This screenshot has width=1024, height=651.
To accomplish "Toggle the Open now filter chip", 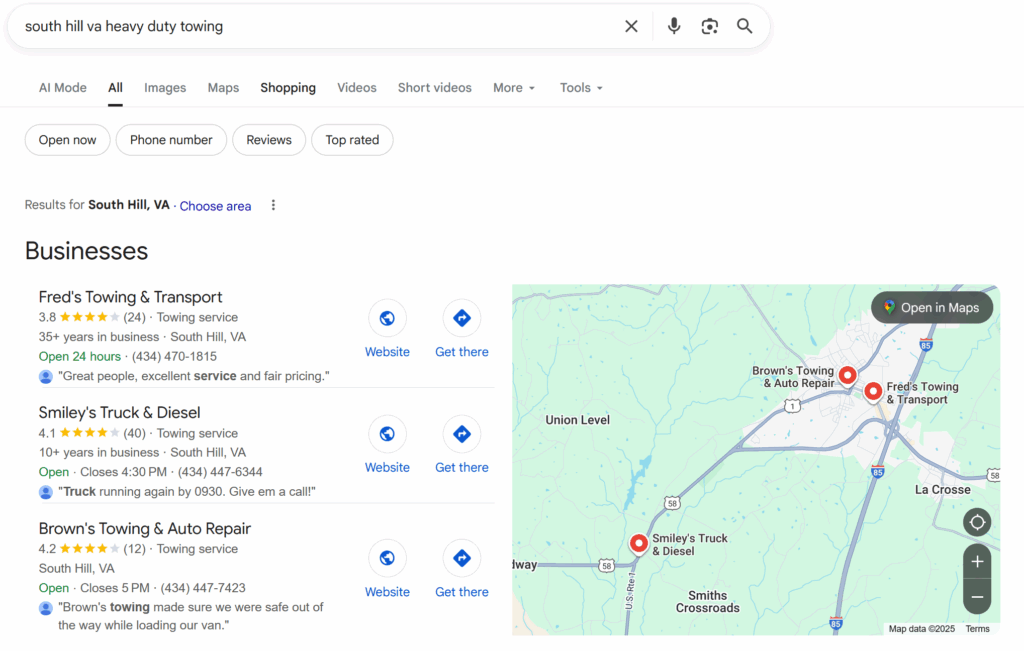I will [67, 140].
